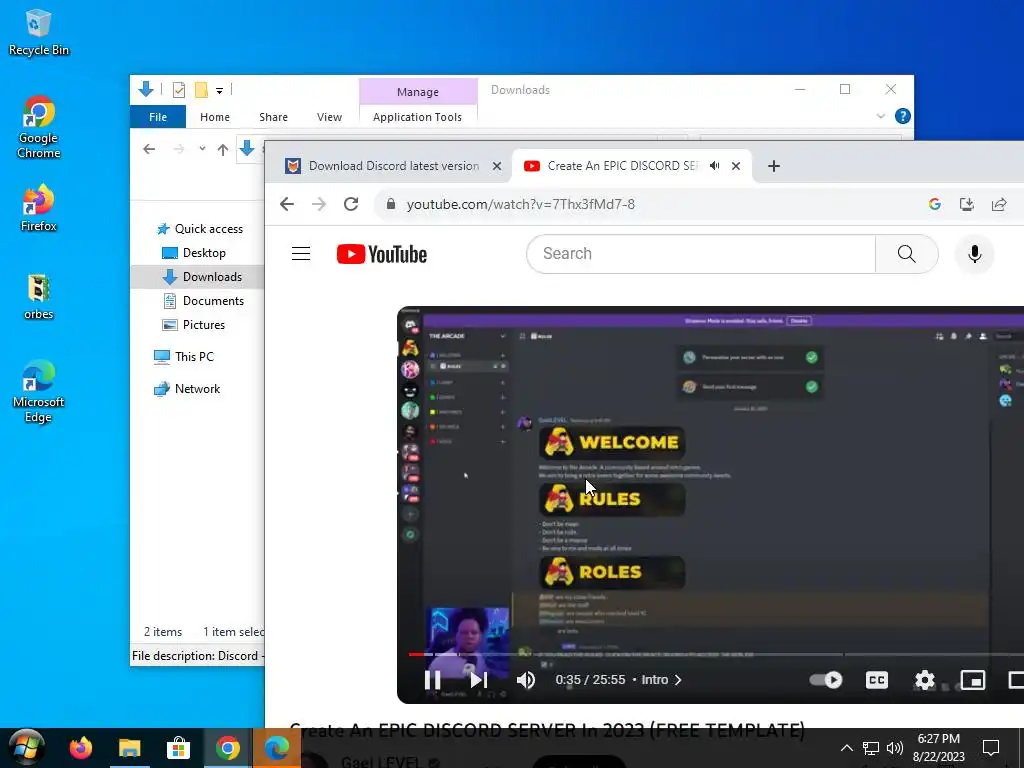Switch to Chrome in the taskbar

click(x=227, y=748)
